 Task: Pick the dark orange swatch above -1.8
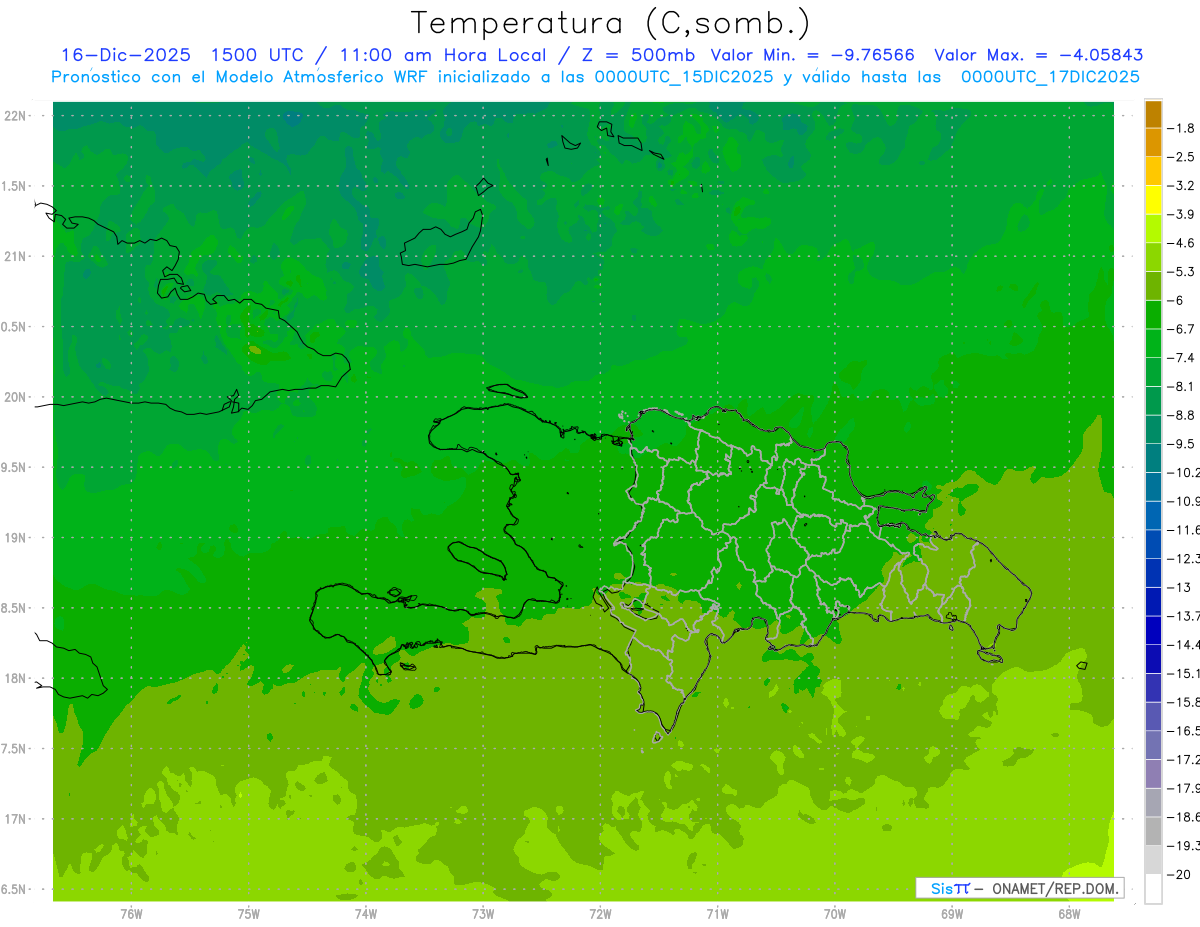coord(1153,114)
